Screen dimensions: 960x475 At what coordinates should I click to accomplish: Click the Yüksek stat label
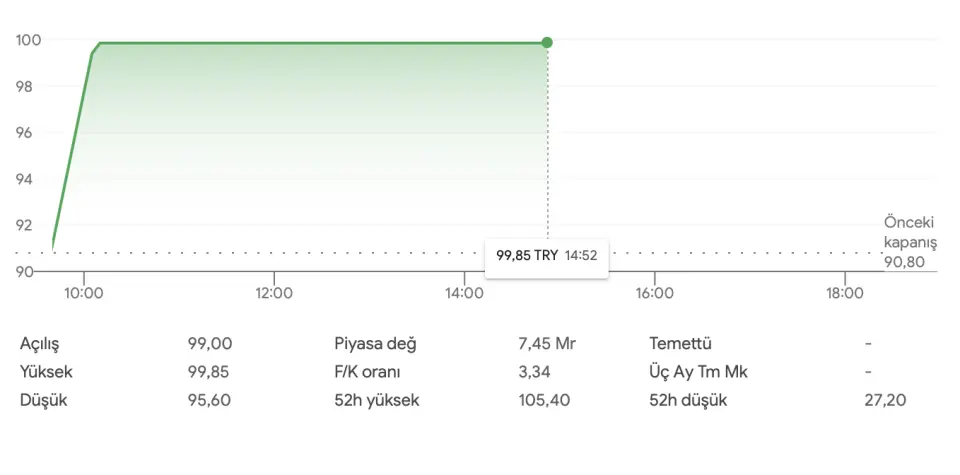(x=46, y=372)
